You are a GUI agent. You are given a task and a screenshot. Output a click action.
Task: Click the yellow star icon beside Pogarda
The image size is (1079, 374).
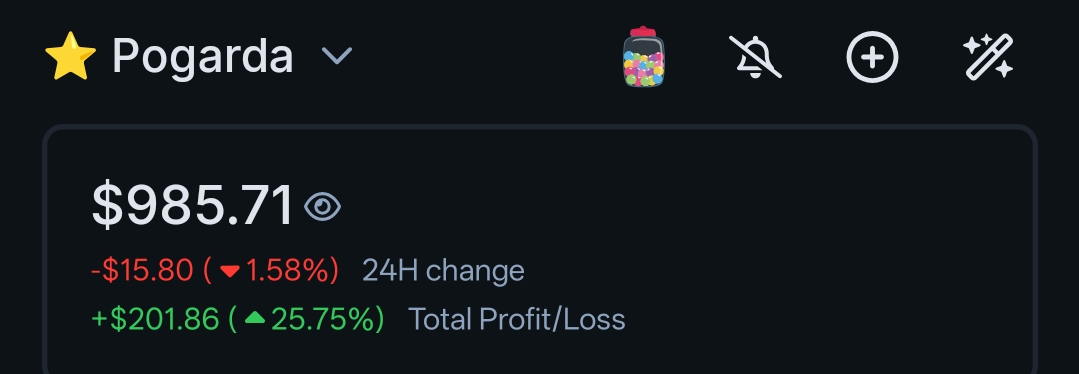pos(70,56)
